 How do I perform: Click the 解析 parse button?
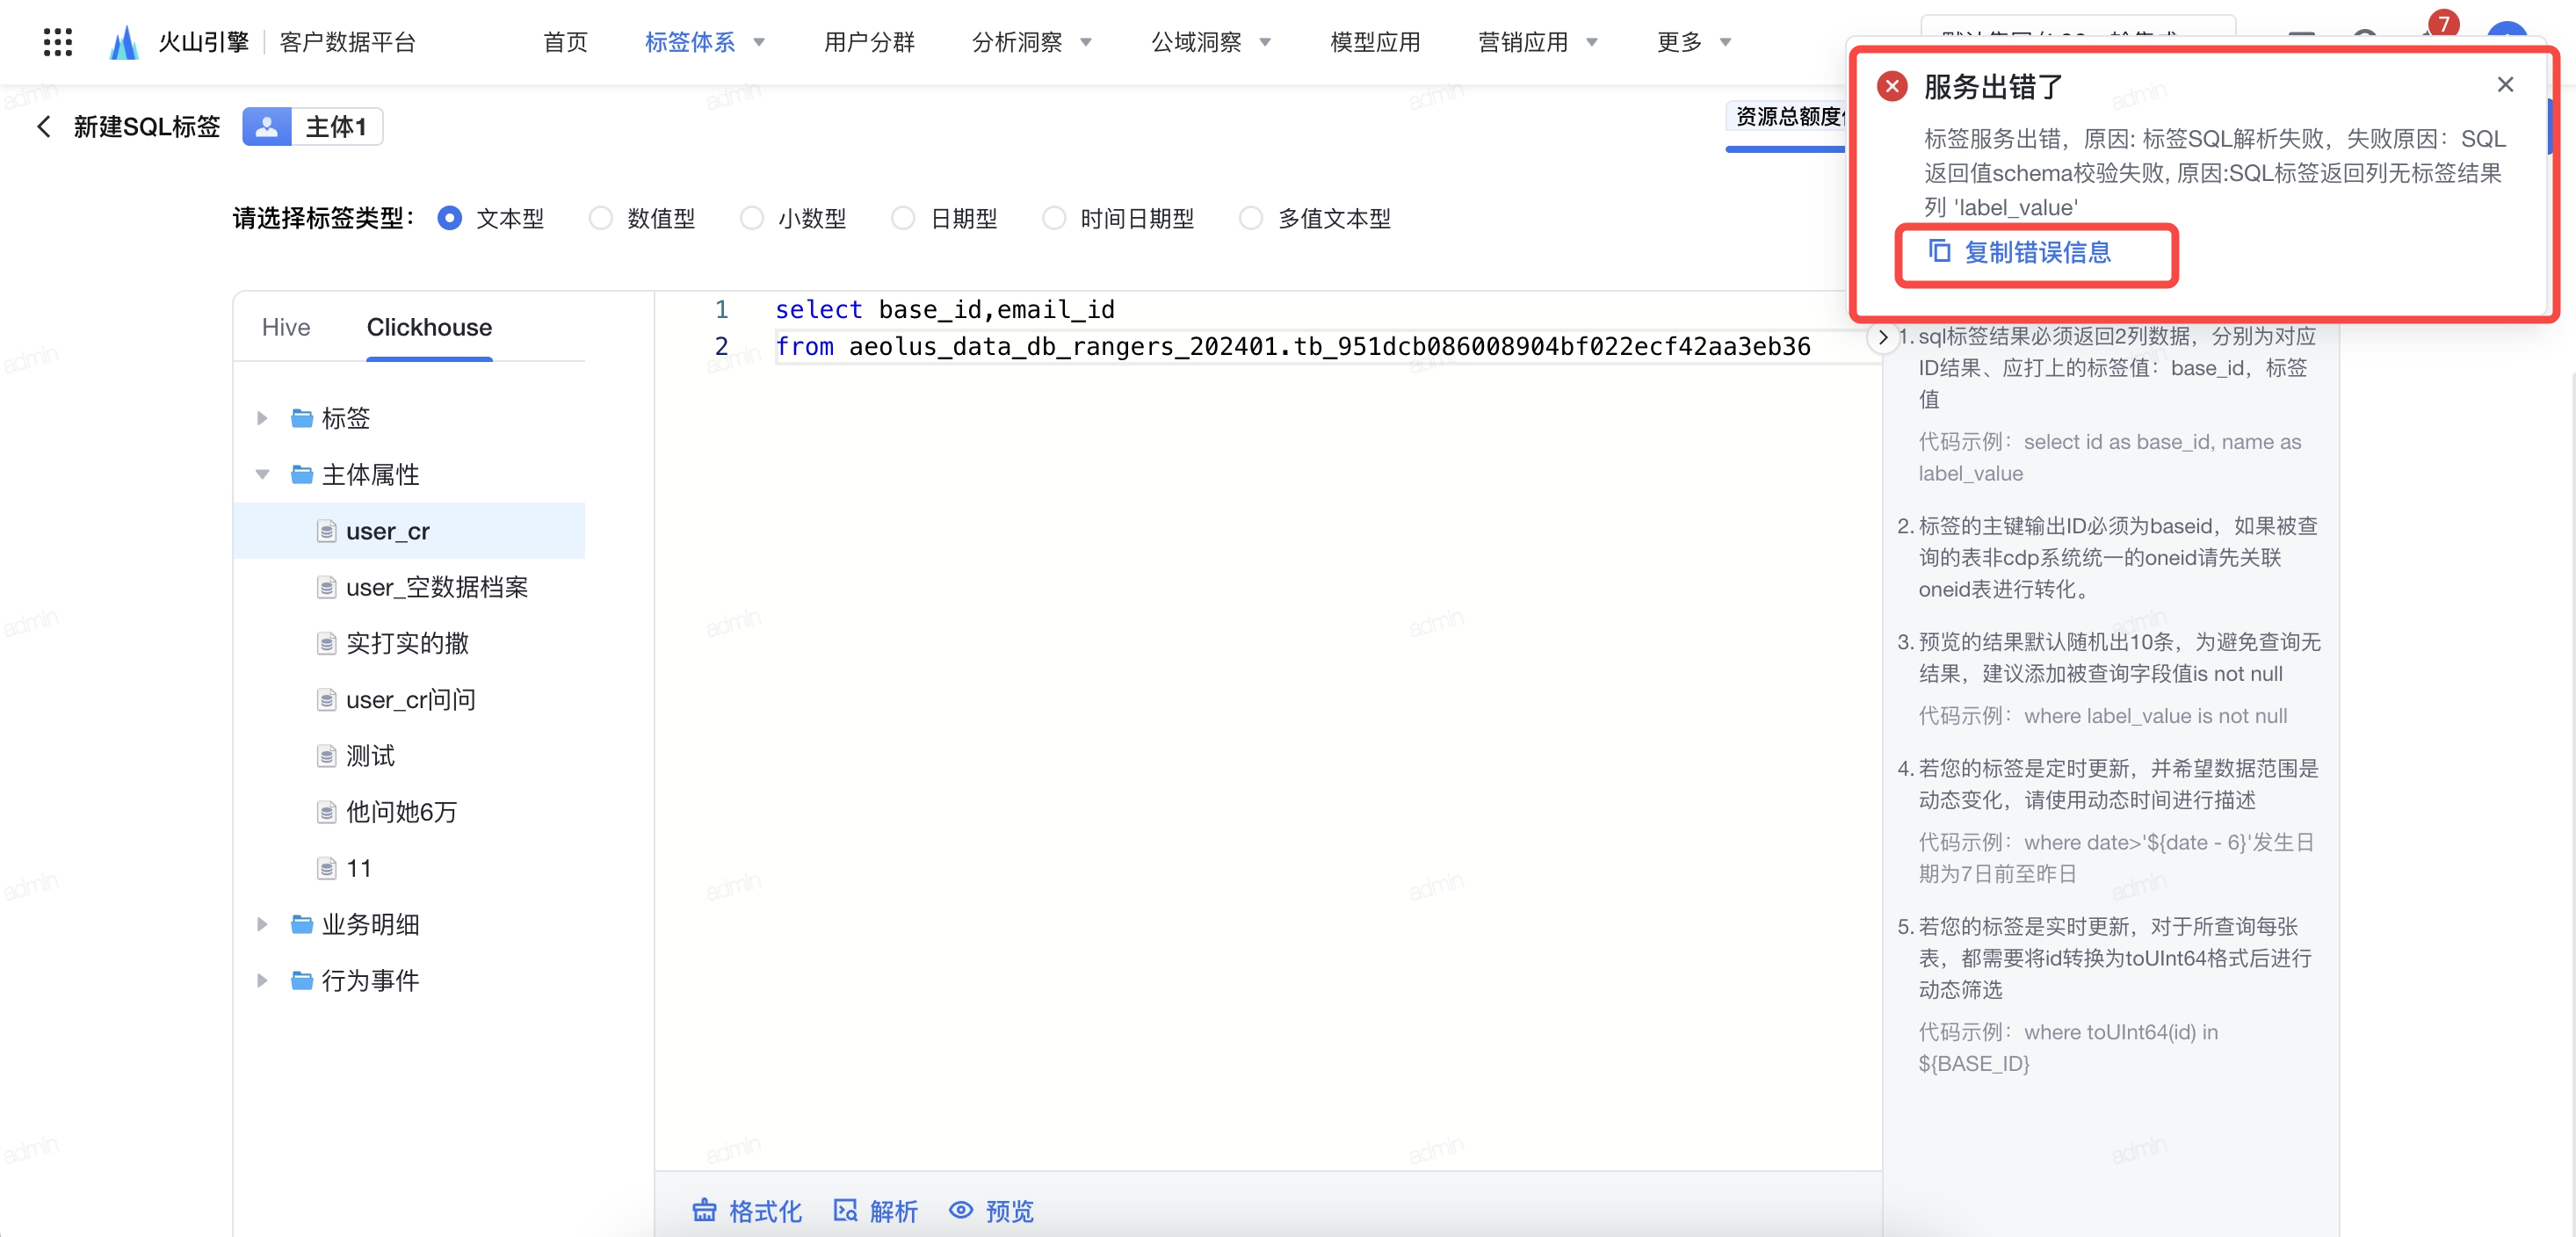875,1211
